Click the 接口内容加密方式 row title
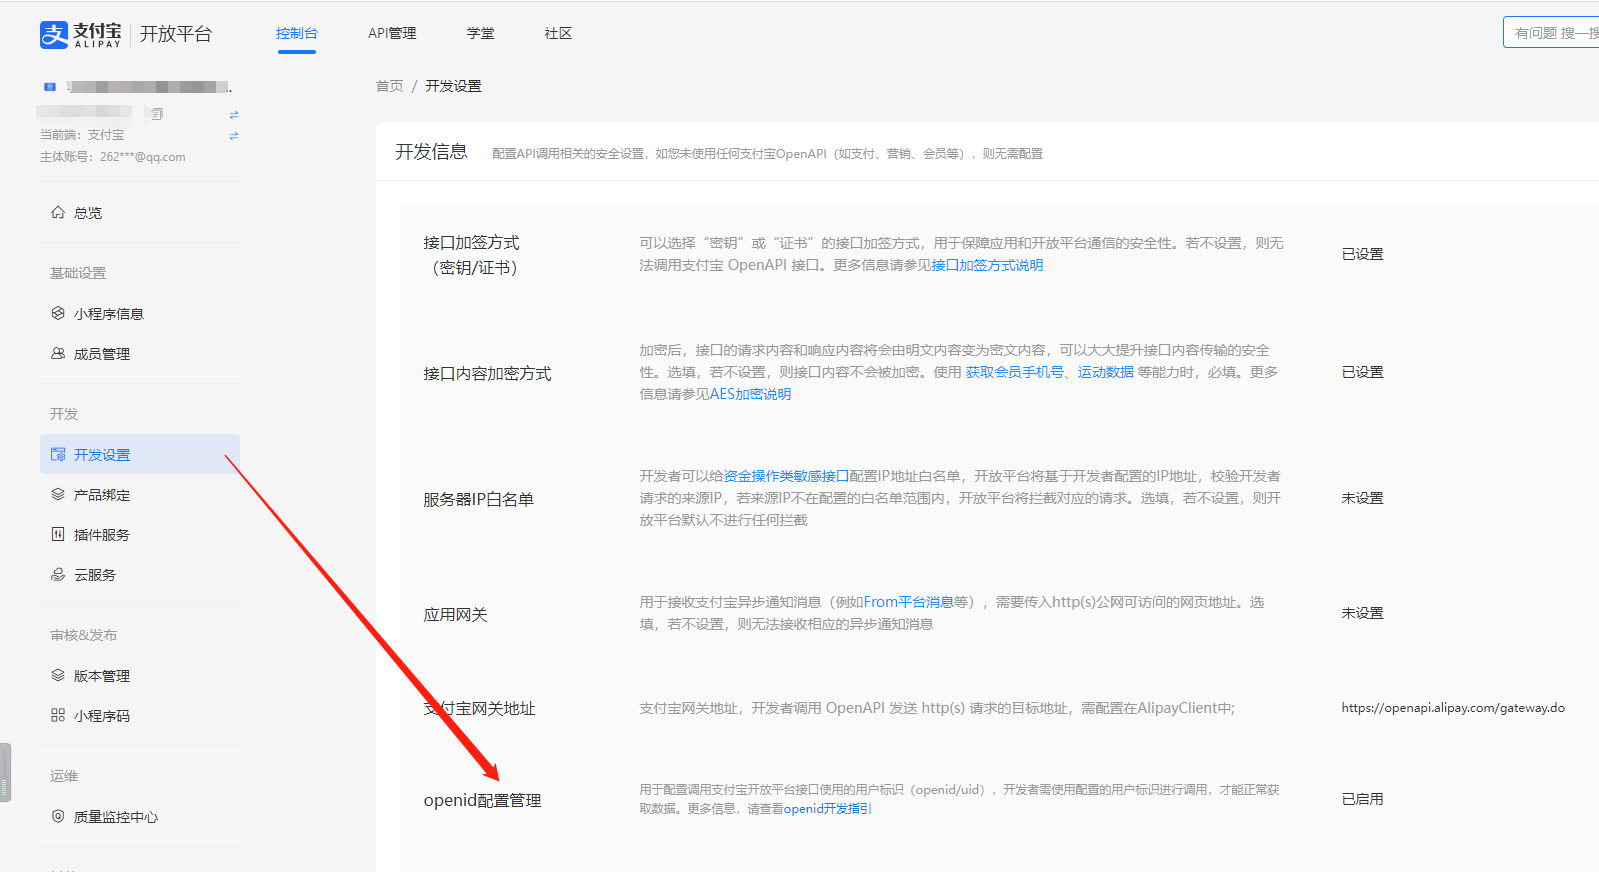The height and width of the screenshot is (872, 1599). [x=487, y=374]
